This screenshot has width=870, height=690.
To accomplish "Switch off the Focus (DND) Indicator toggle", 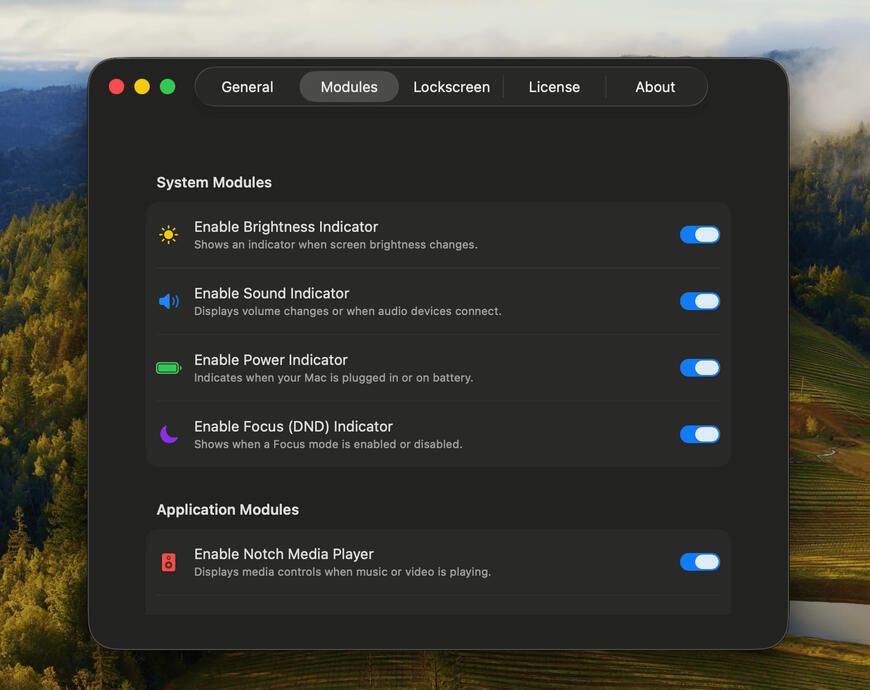I will pos(699,434).
